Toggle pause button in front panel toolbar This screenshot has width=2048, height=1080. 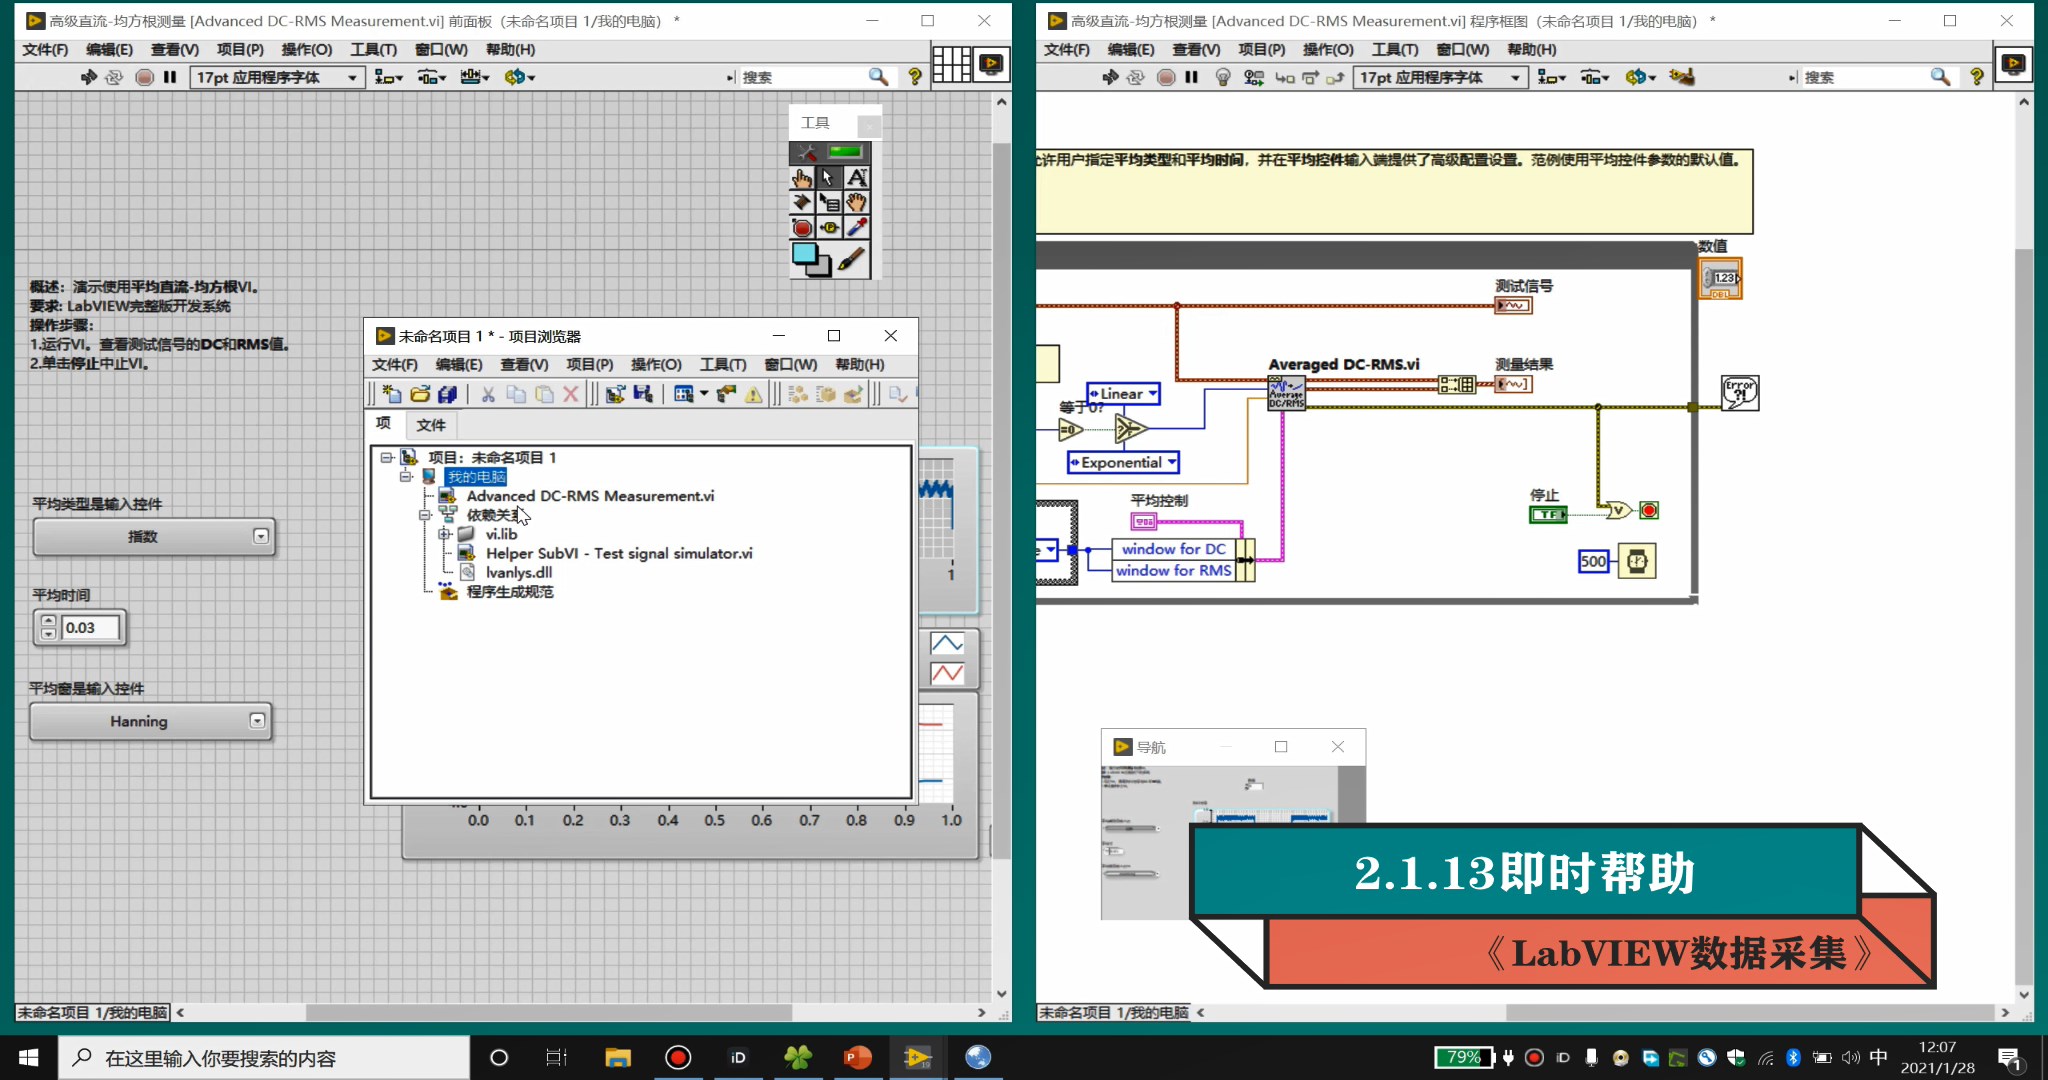pos(170,77)
